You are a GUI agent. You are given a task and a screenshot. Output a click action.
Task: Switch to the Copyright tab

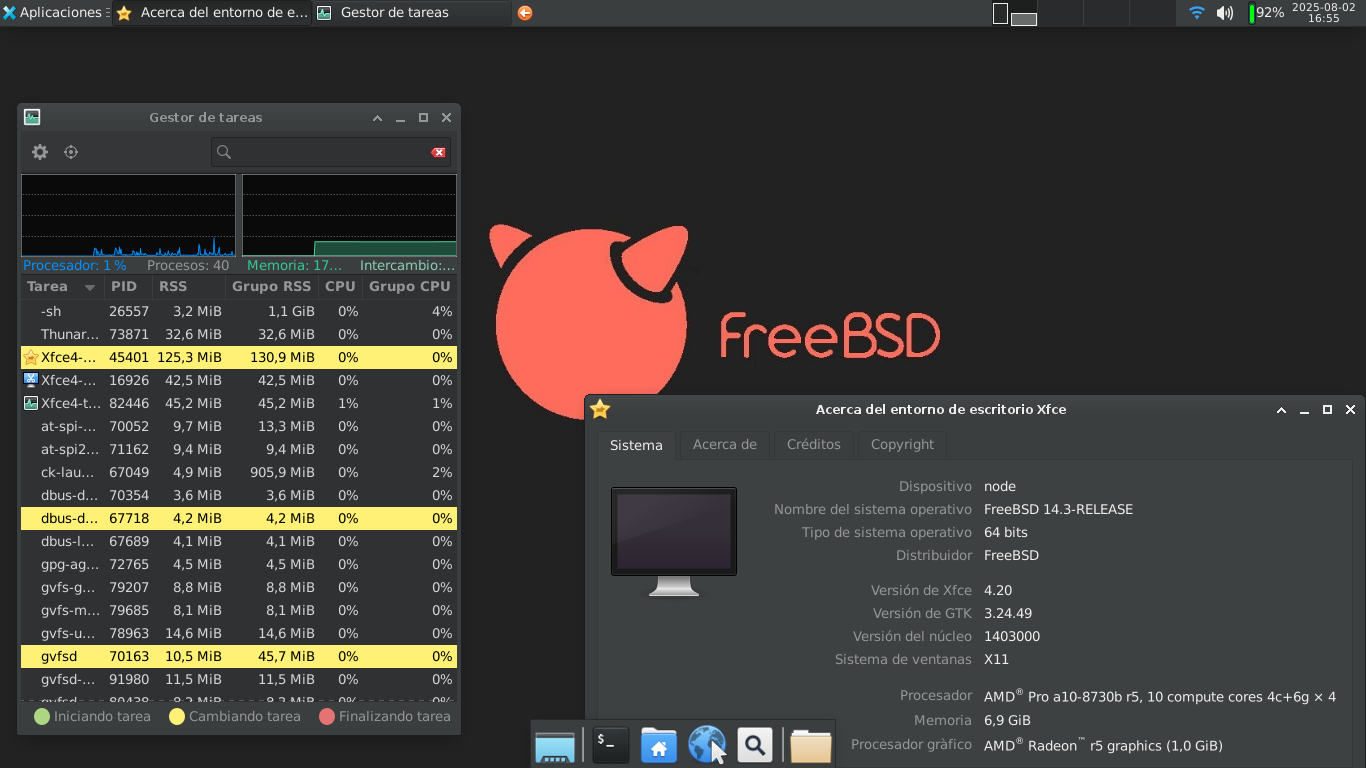[x=901, y=444]
